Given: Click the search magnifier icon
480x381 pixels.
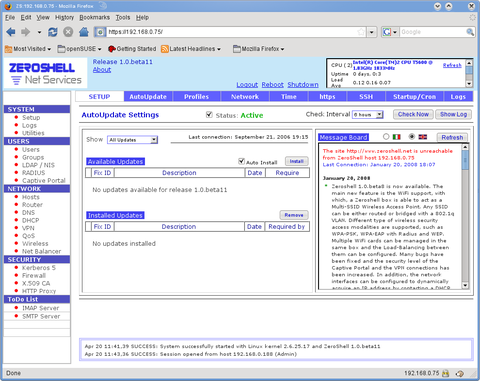Looking at the screenshot, I should pos(470,32).
